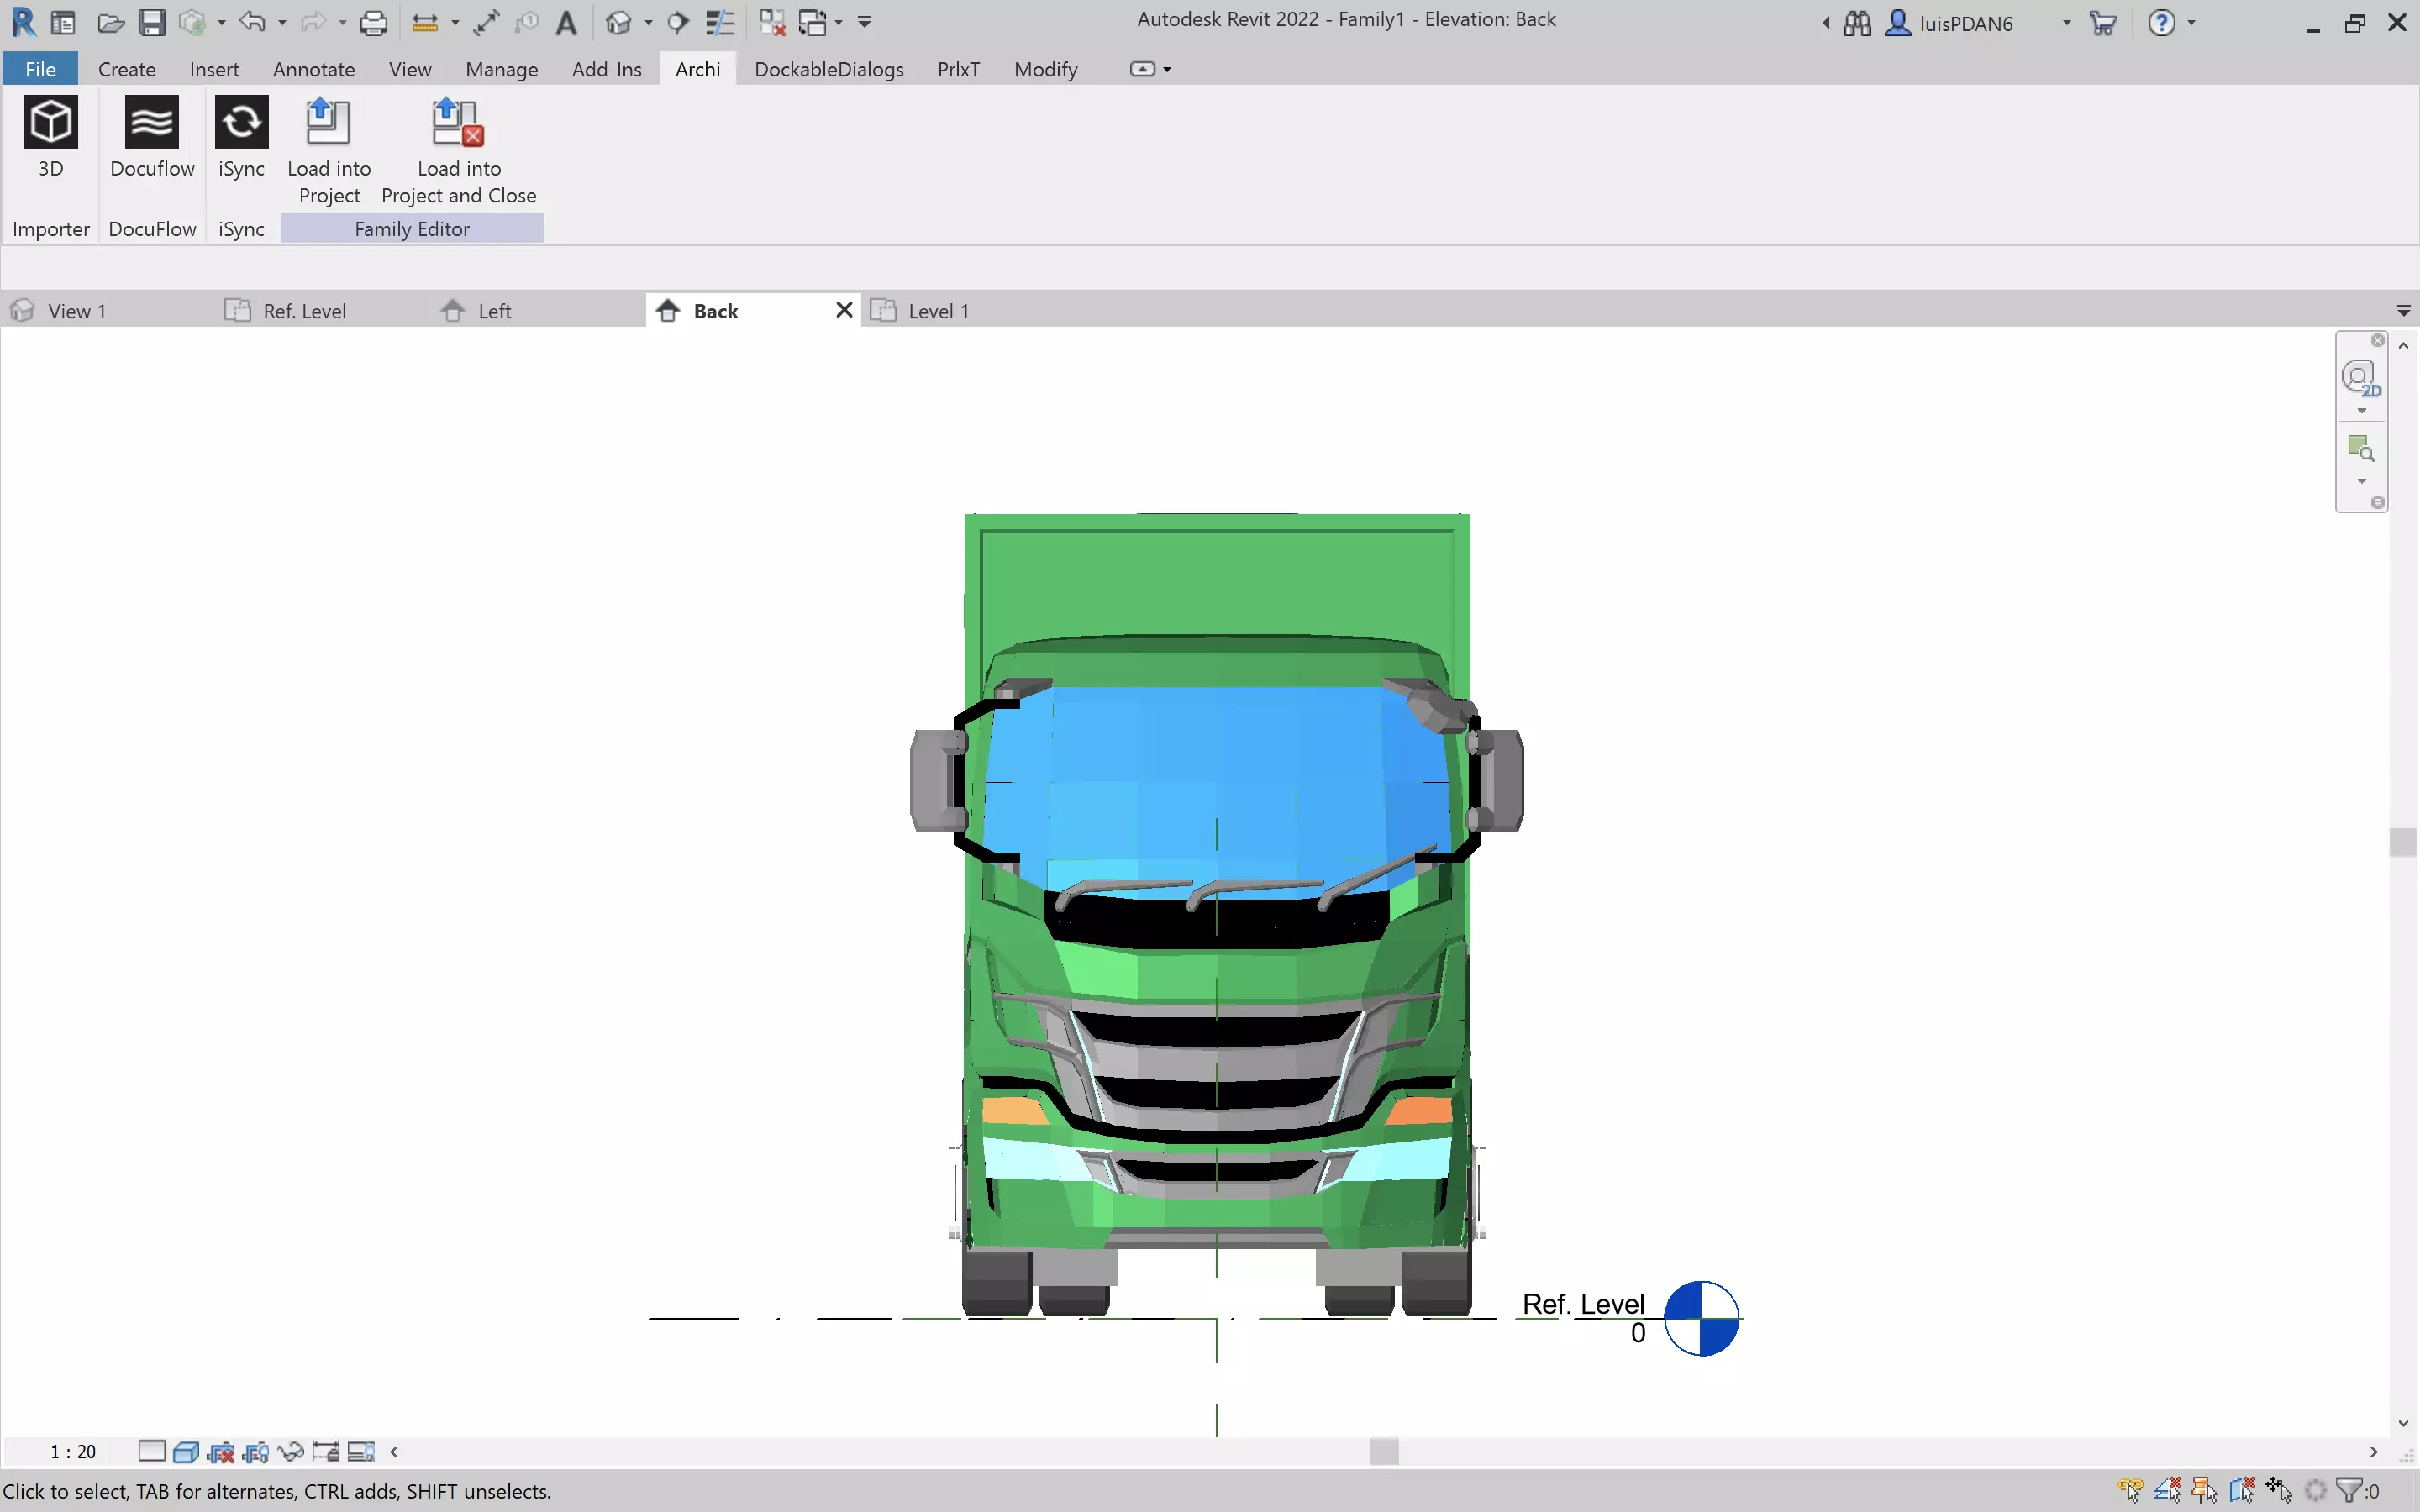Expand the quick access toolbar customization chevron

coord(864,22)
